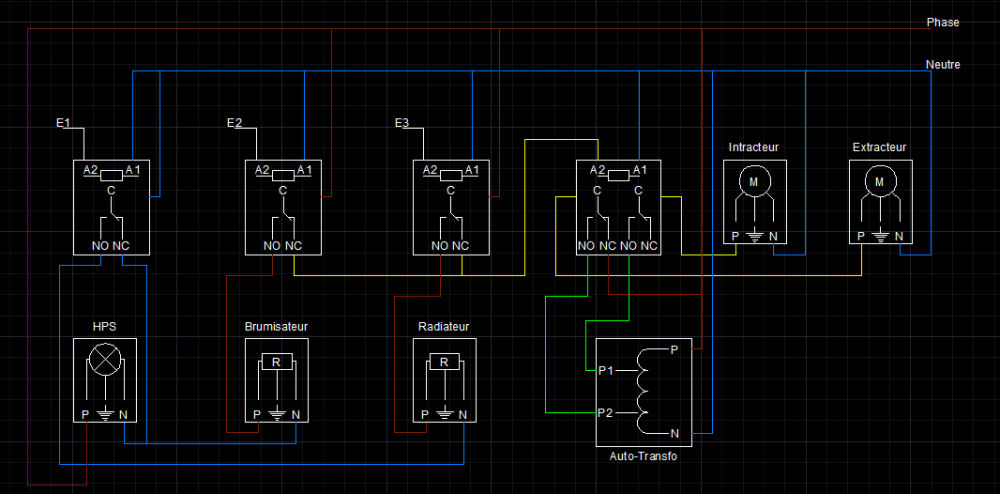Select the E1 input label
Screen dimensions: 1000x494
(62, 123)
